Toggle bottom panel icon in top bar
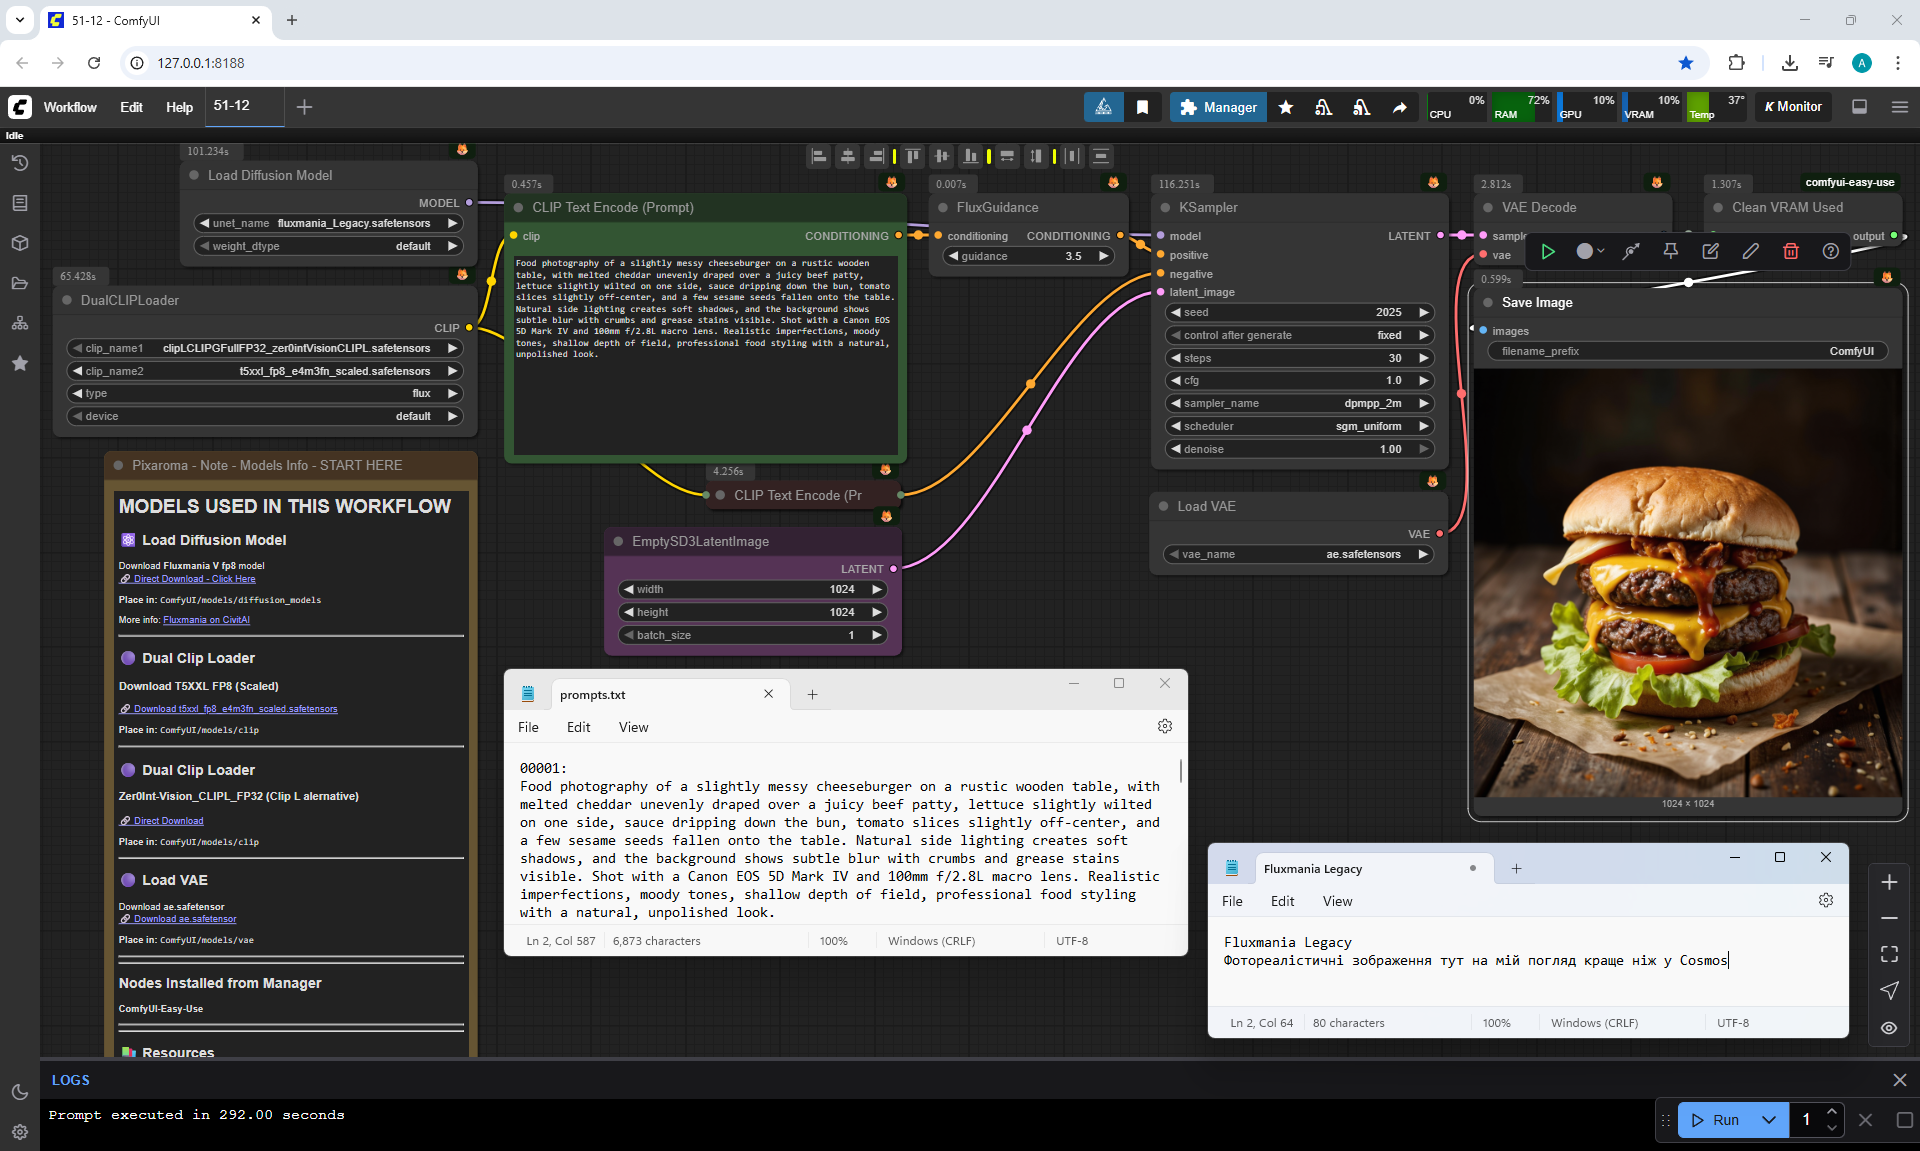1920x1151 pixels. (1859, 107)
